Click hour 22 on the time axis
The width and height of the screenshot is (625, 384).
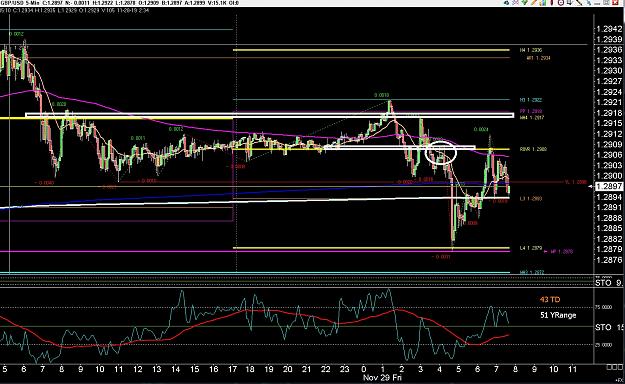(326, 369)
